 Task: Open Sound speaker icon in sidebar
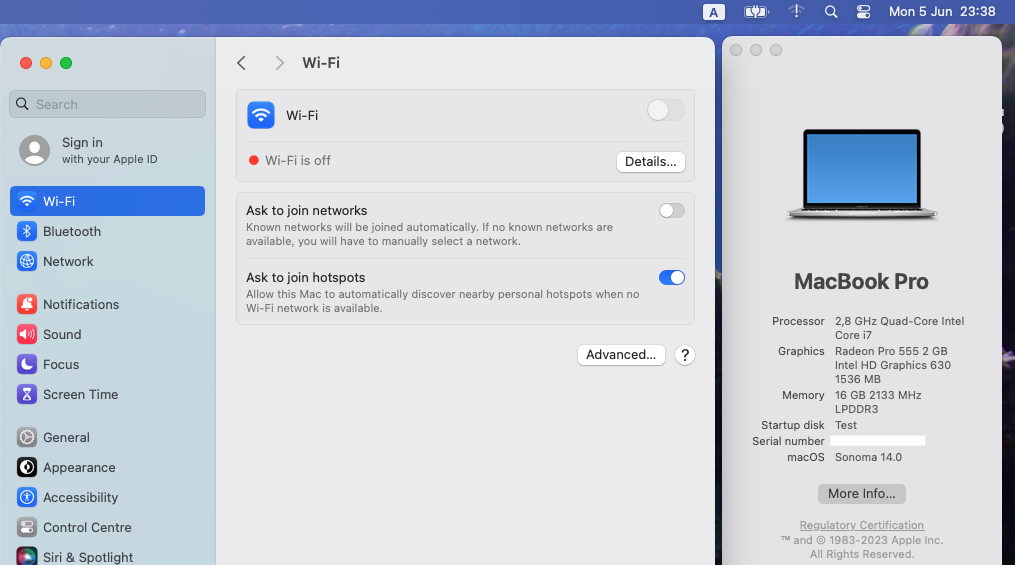click(x=27, y=335)
